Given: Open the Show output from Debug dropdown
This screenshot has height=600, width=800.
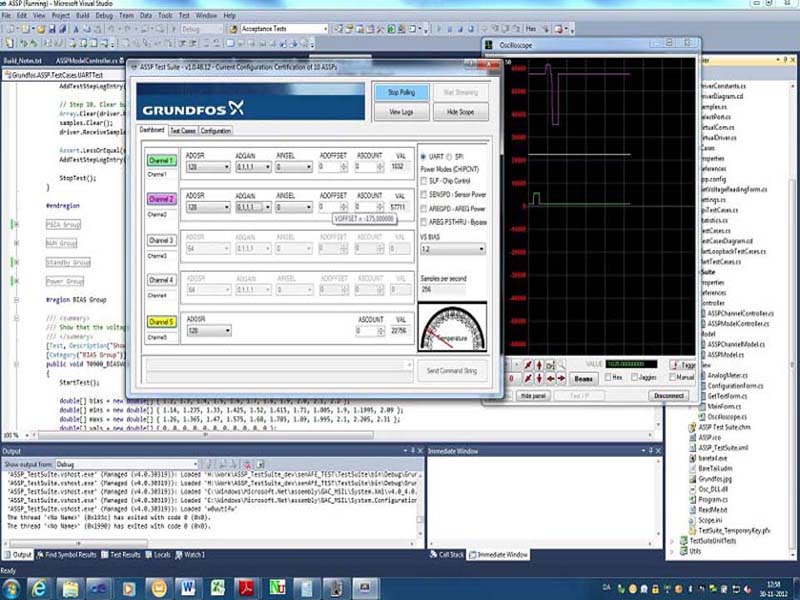Looking at the screenshot, I should coord(127,464).
